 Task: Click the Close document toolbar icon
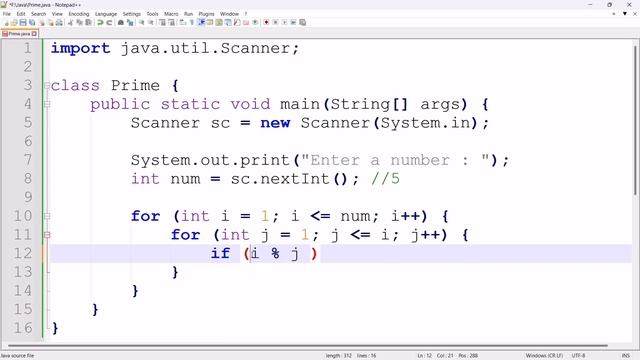click(42, 22)
